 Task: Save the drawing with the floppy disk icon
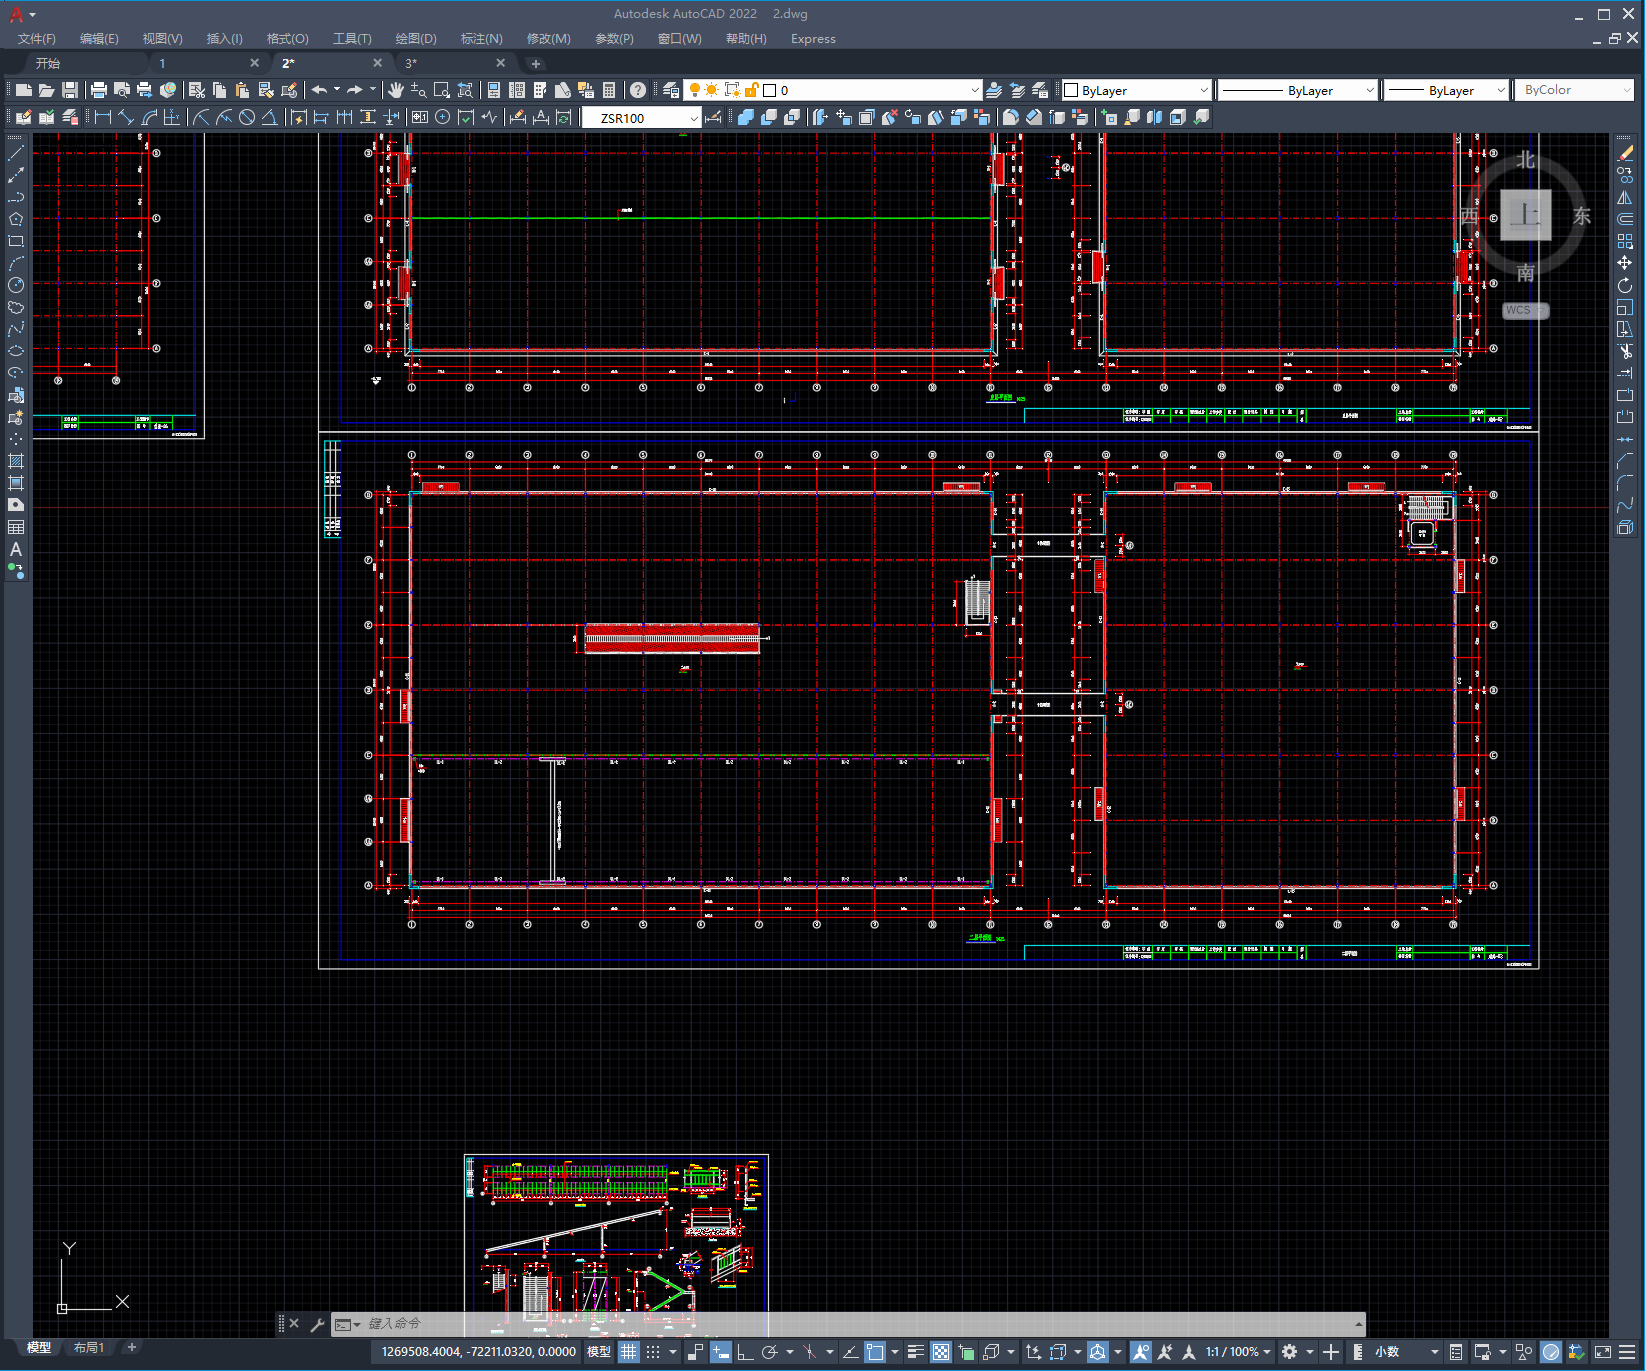[x=69, y=90]
